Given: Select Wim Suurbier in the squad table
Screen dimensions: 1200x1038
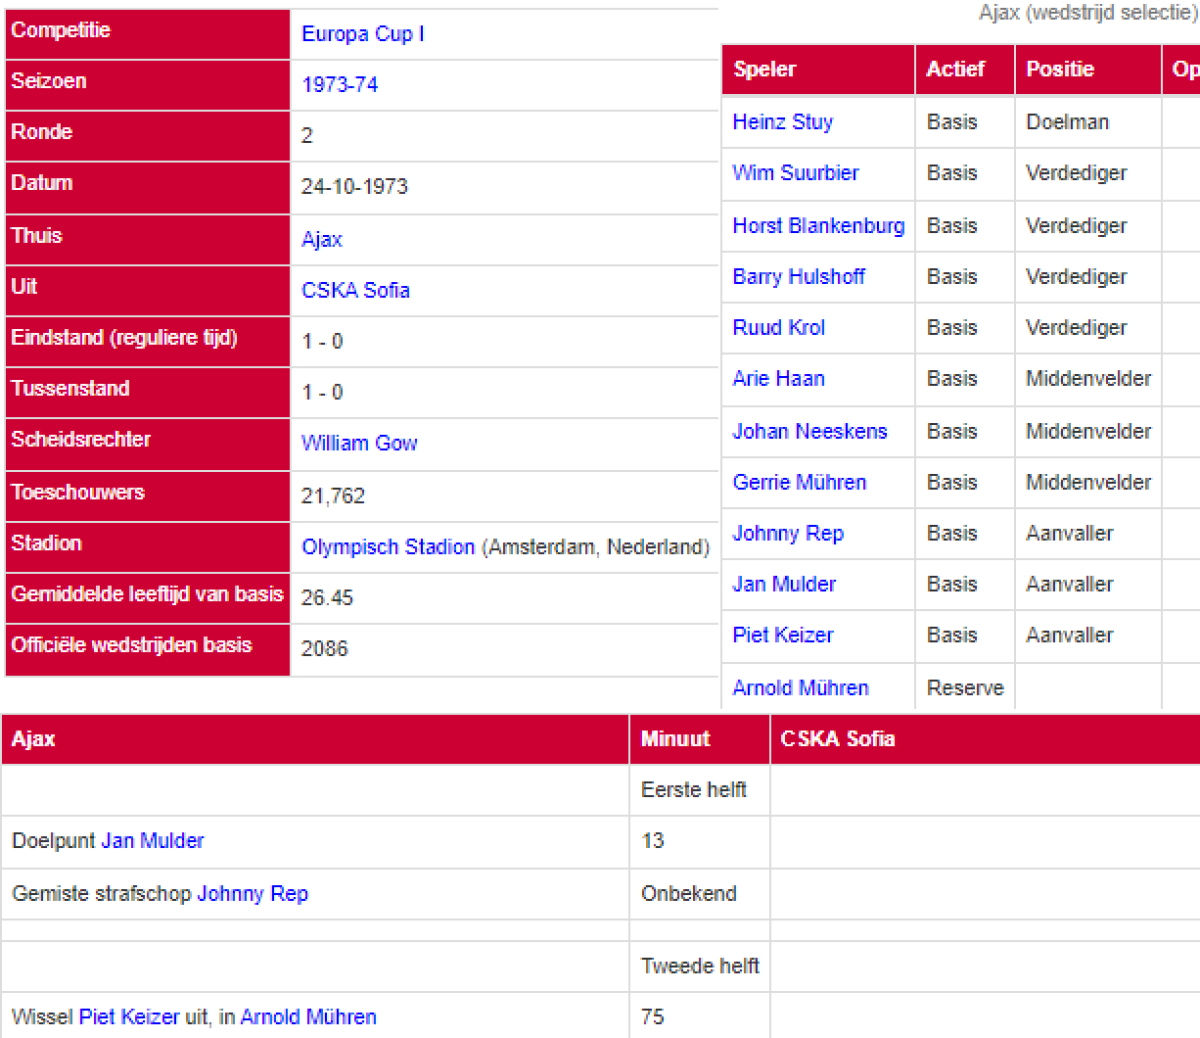Looking at the screenshot, I should coord(795,173).
